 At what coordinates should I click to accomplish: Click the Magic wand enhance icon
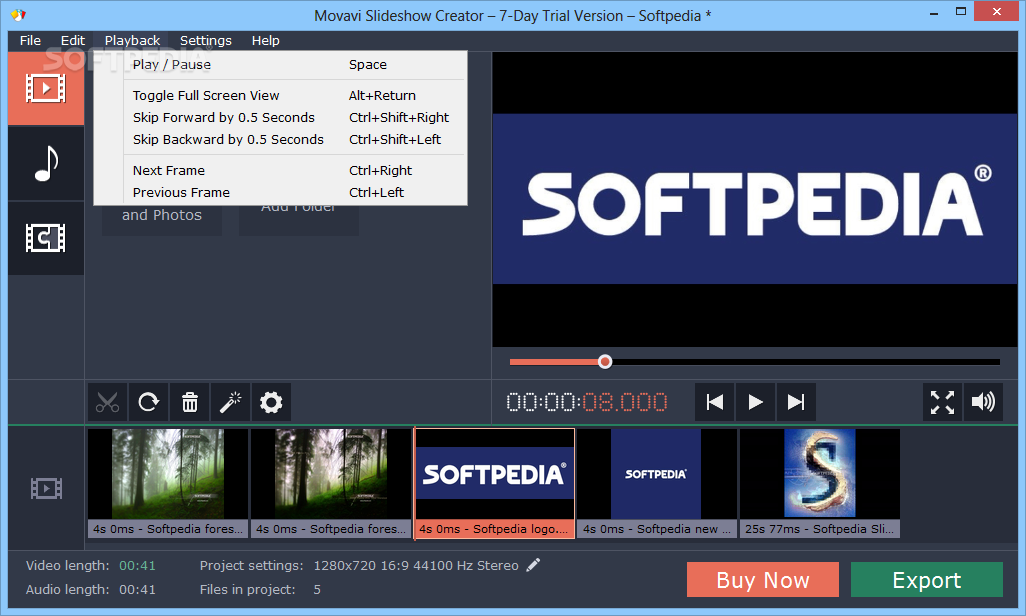pyautogui.click(x=230, y=402)
